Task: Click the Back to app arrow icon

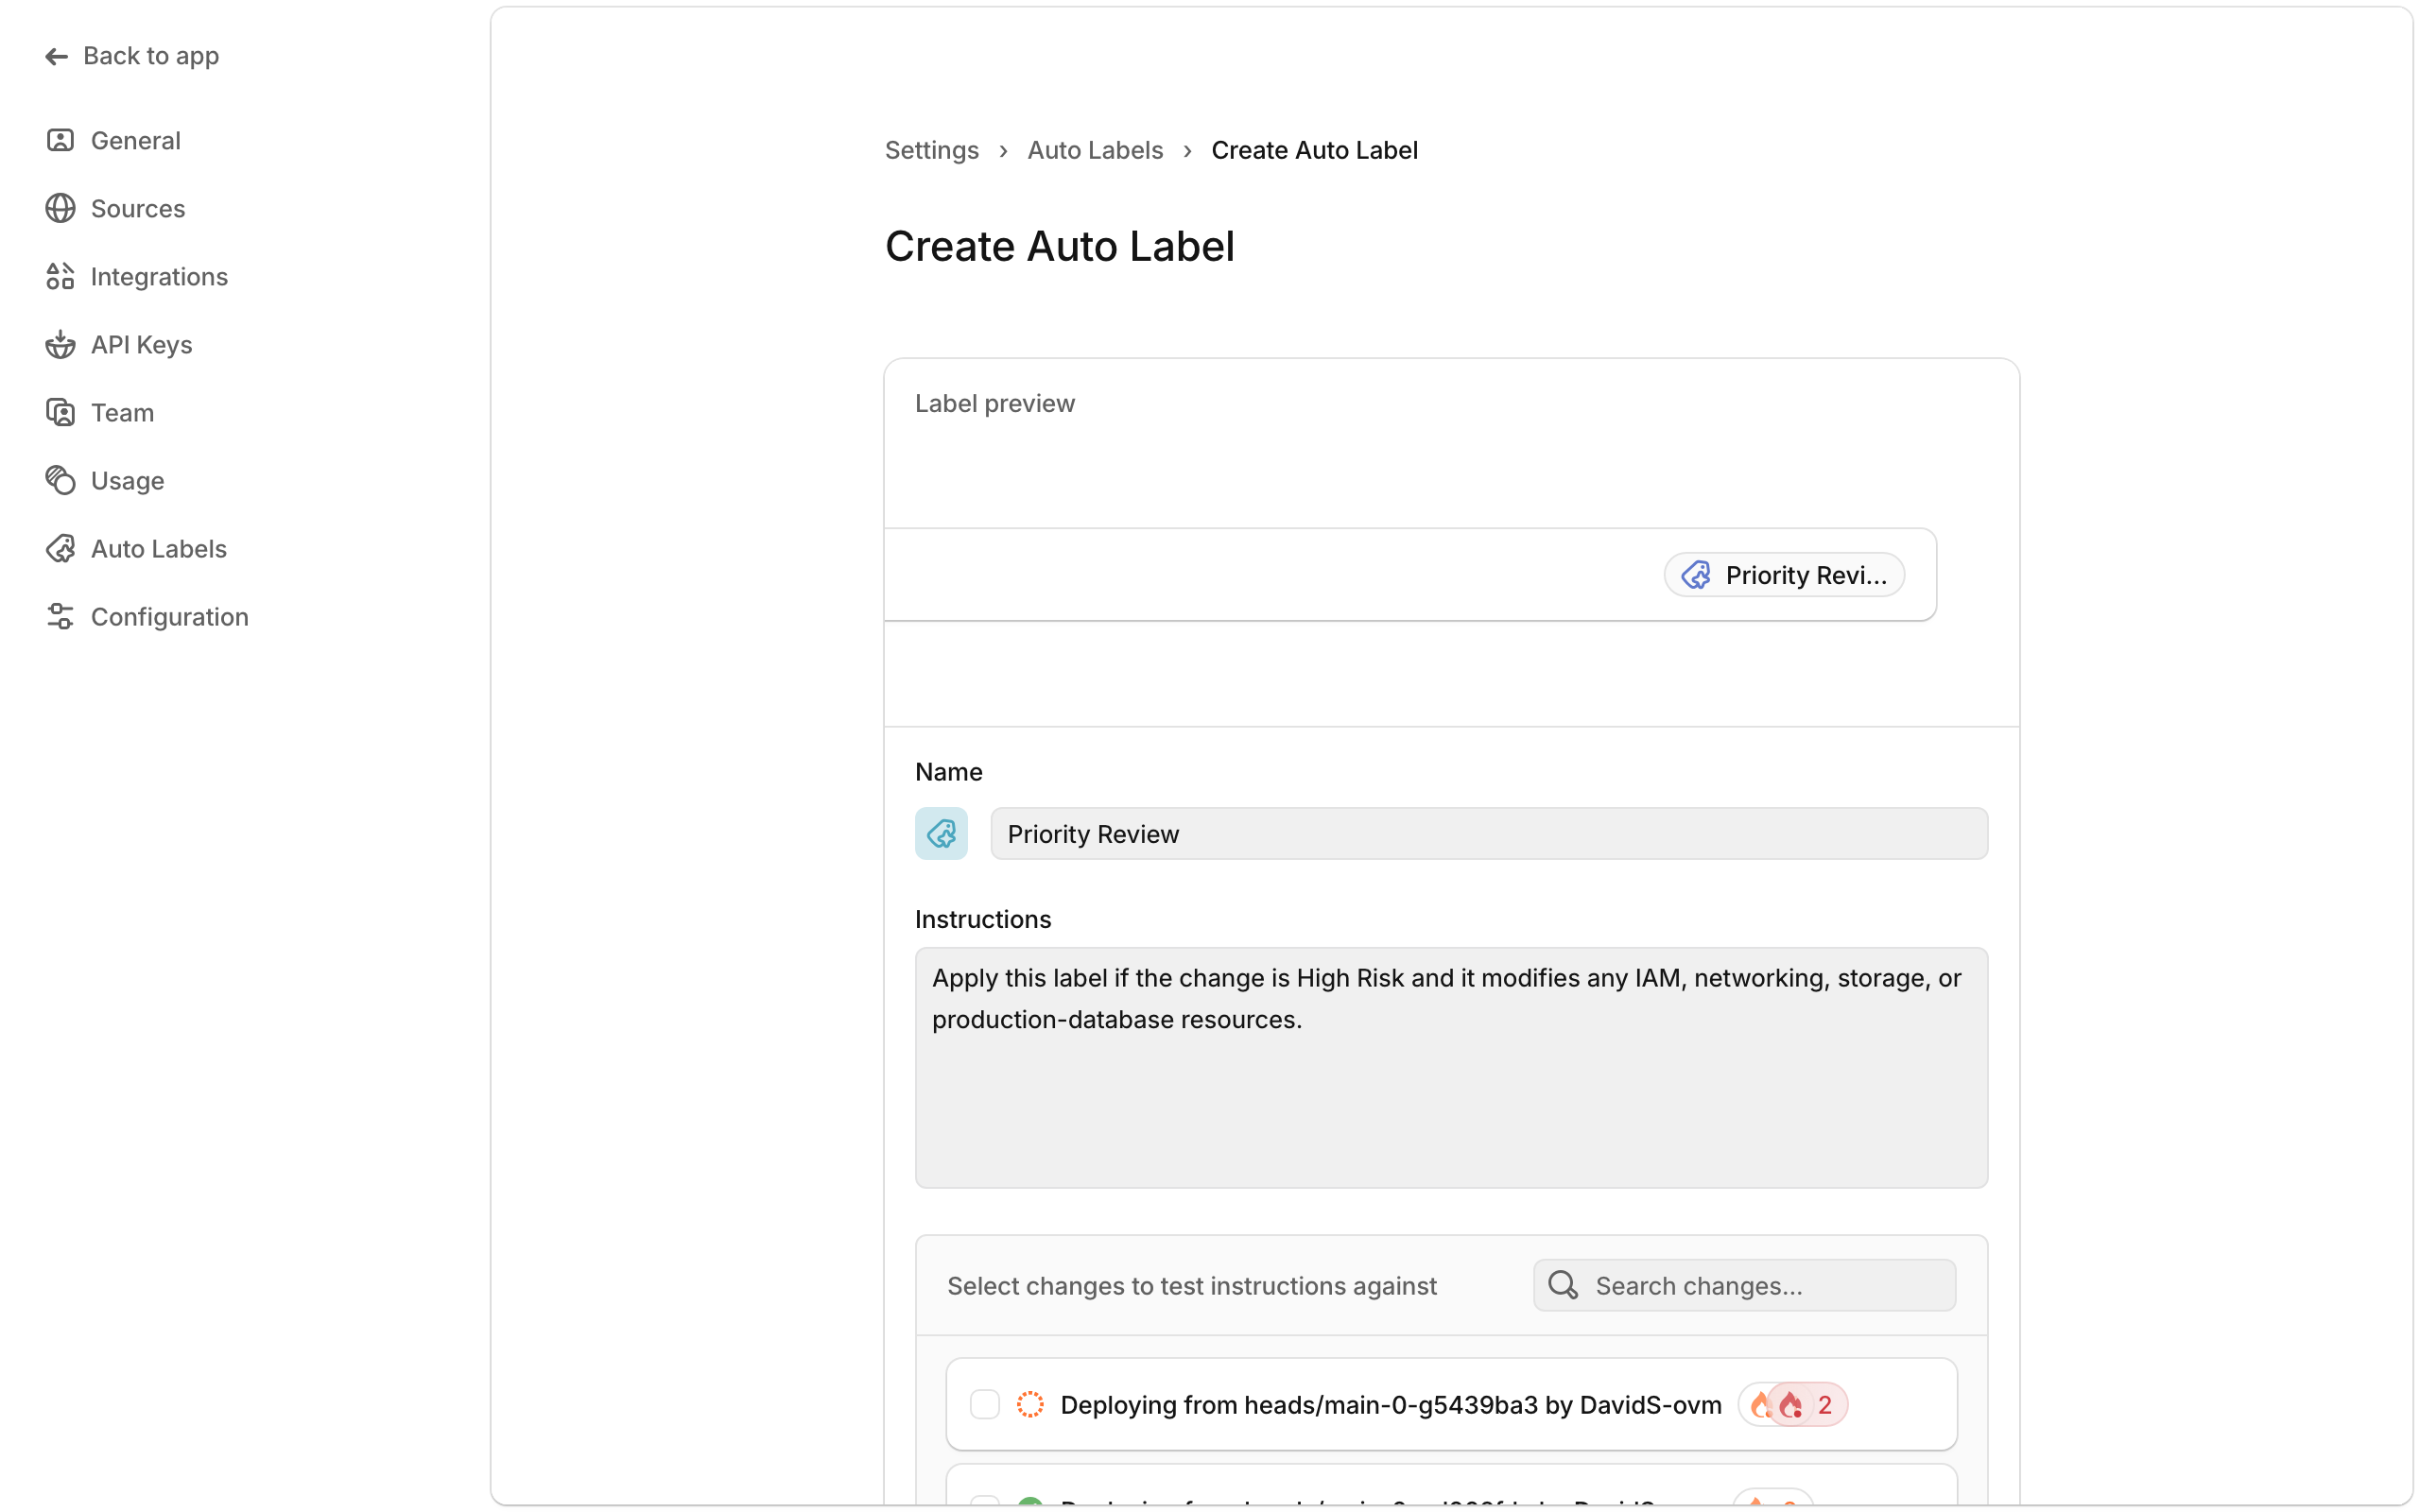Action: click(56, 57)
